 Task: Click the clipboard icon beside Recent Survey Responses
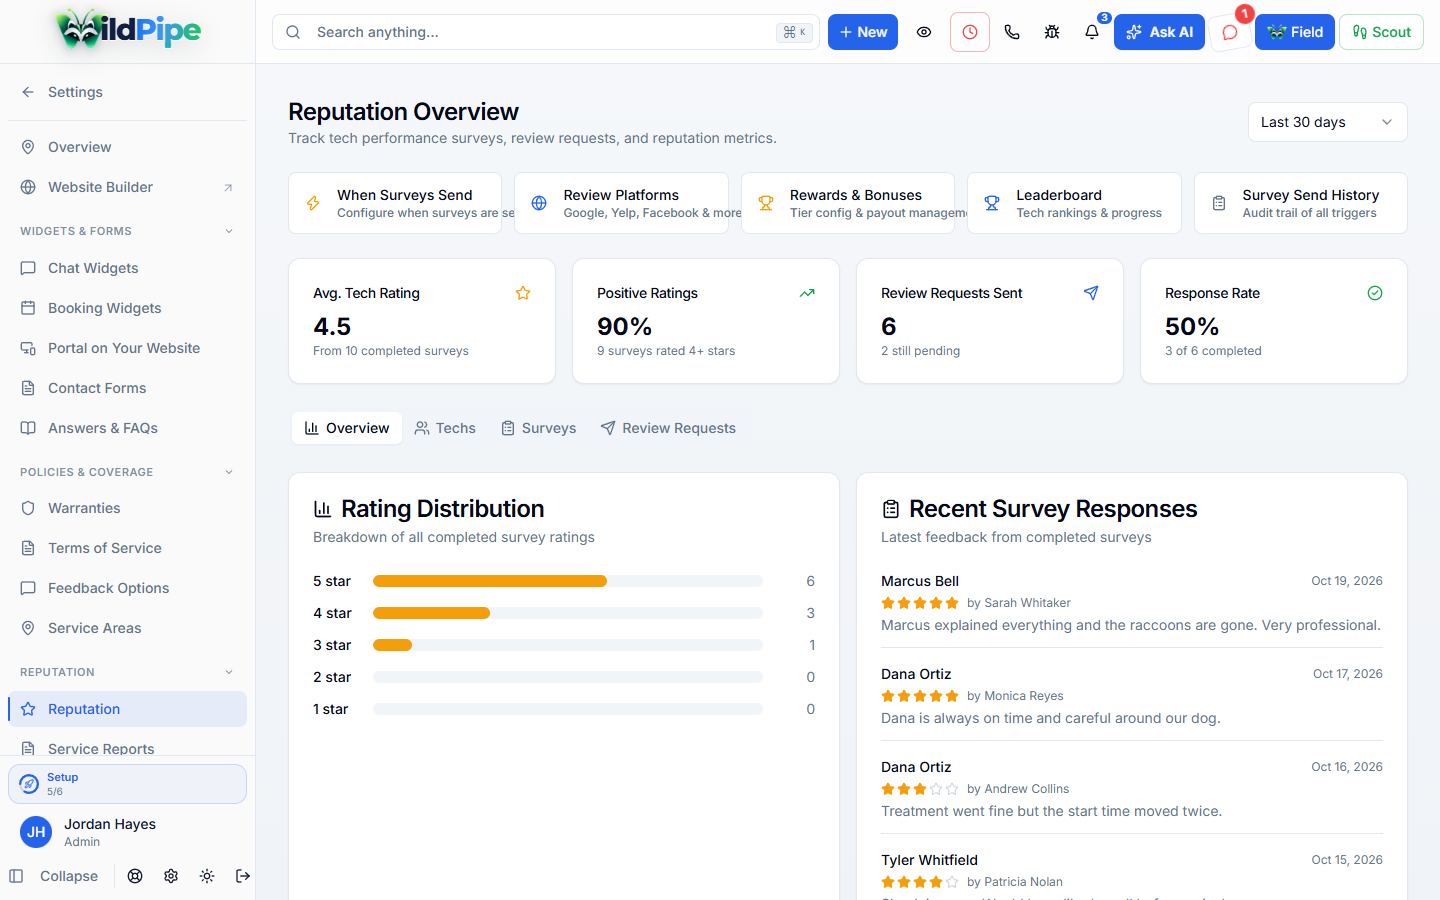(890, 509)
